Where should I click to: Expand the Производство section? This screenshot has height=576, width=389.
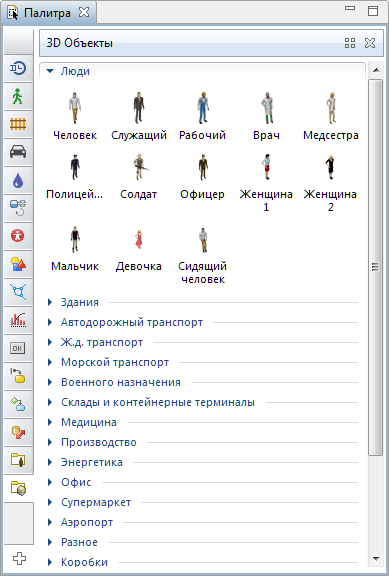[50, 442]
